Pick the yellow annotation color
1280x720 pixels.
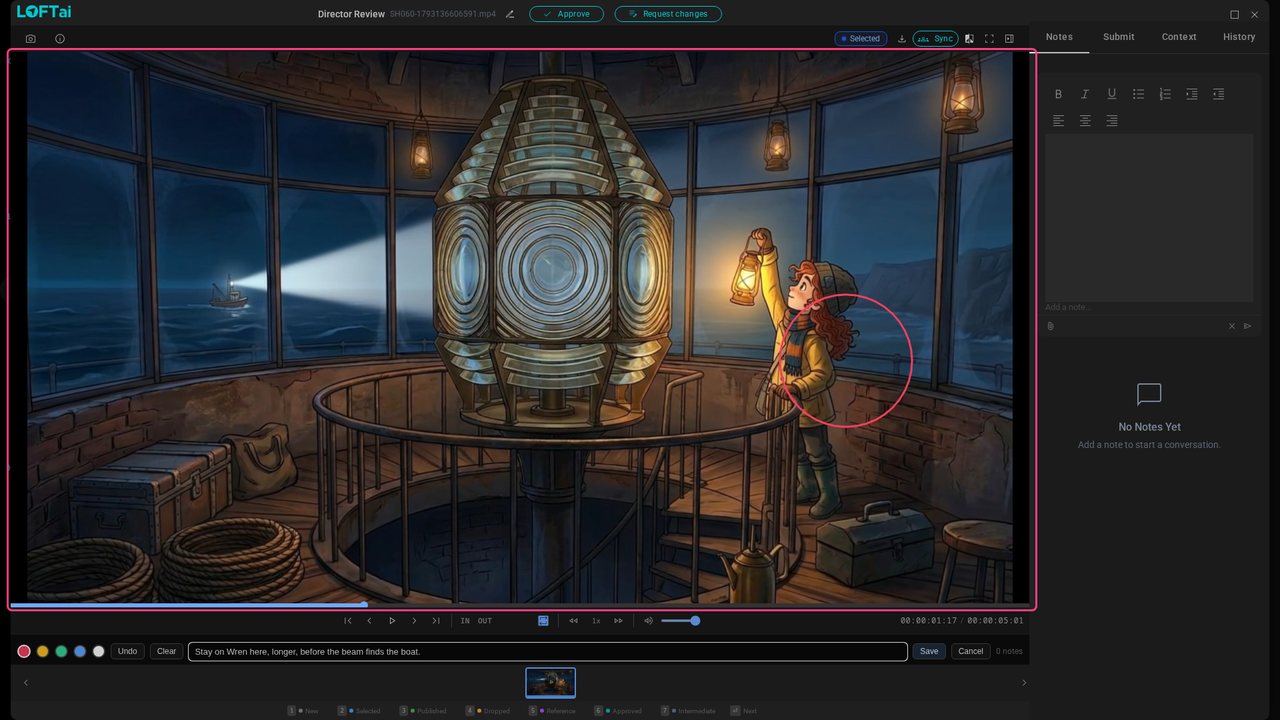click(x=42, y=651)
